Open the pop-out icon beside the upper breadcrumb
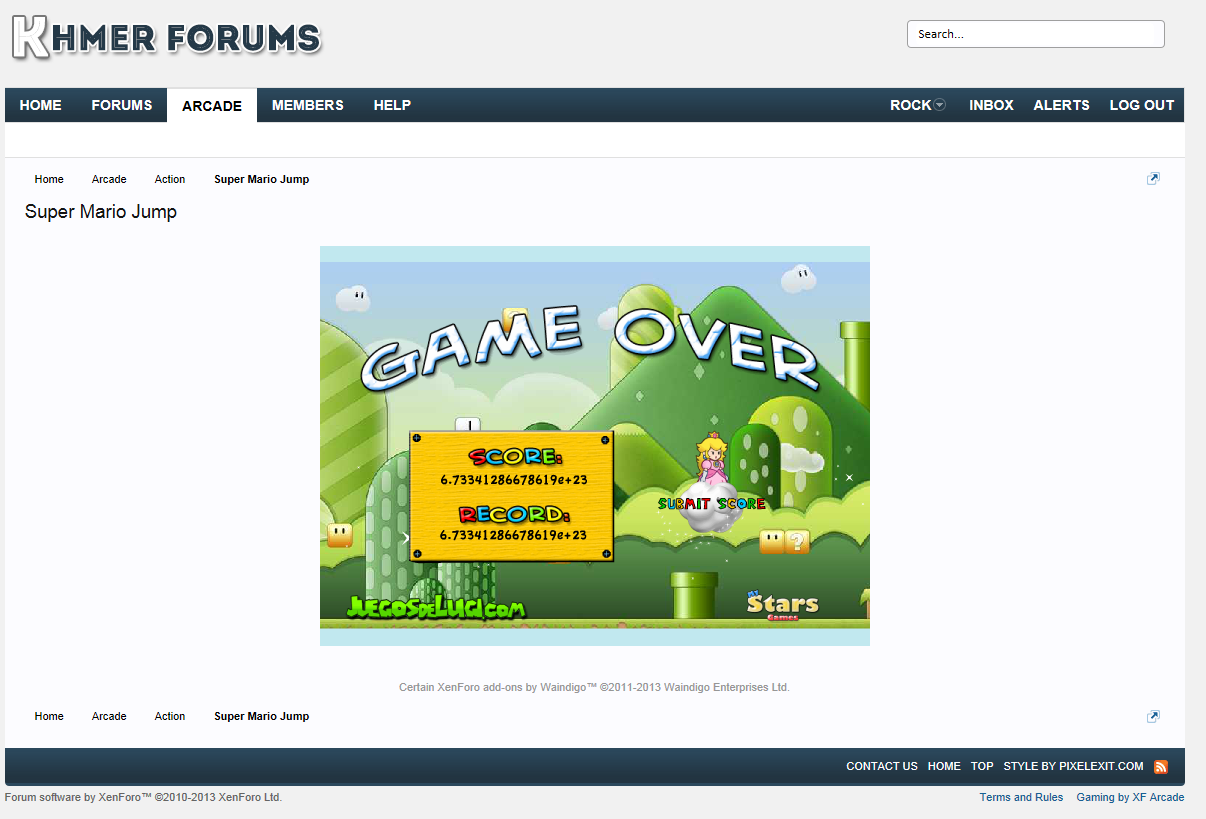 click(x=1153, y=179)
